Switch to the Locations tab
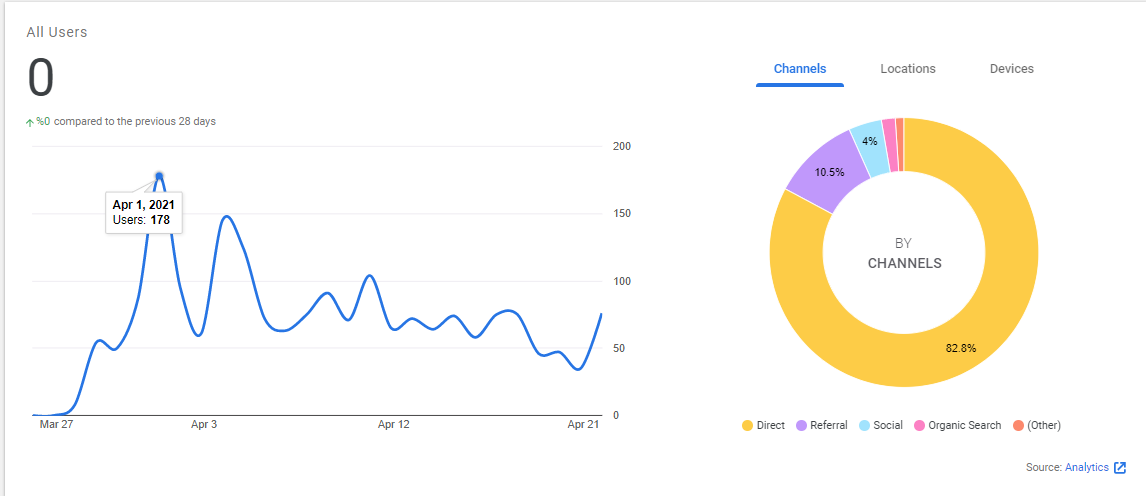The image size is (1146, 496). tap(908, 69)
